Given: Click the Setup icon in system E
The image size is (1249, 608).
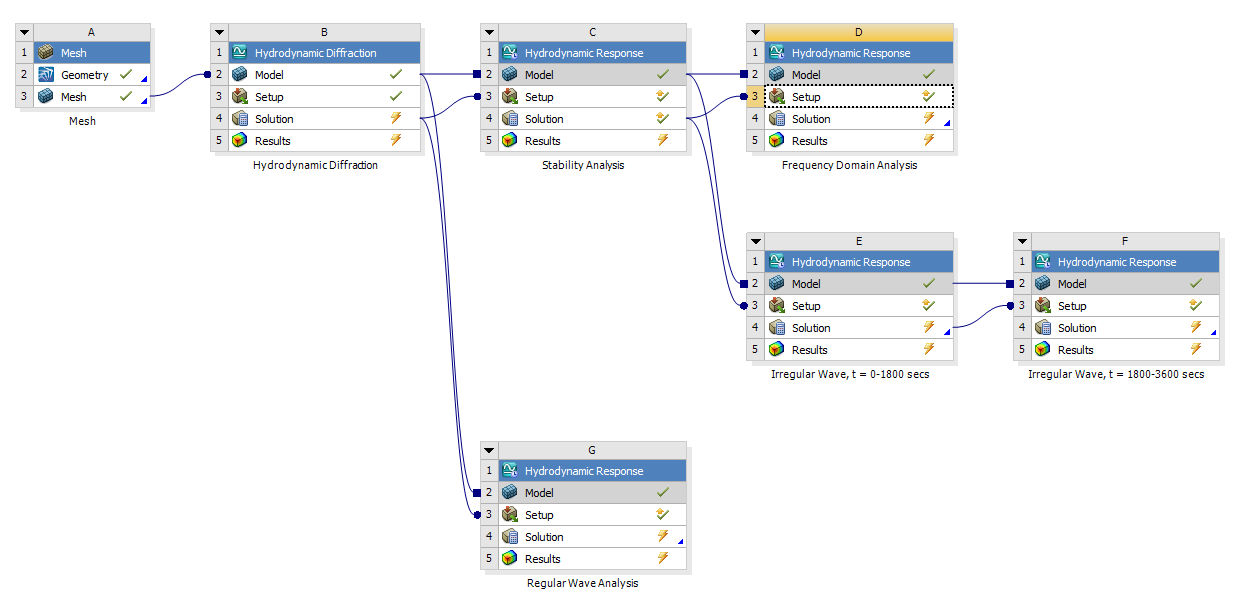Looking at the screenshot, I should [777, 306].
